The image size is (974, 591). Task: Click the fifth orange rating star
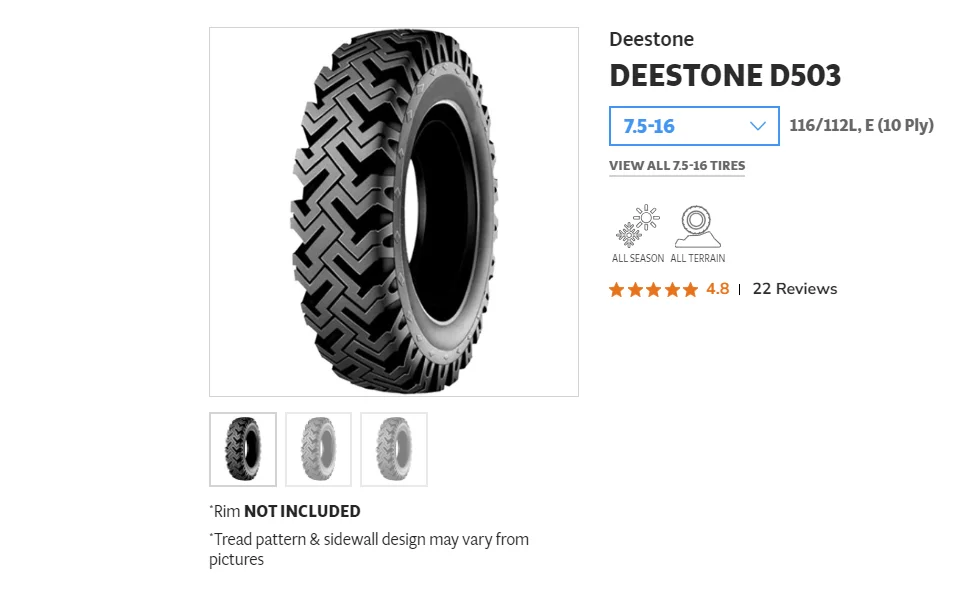click(x=690, y=290)
